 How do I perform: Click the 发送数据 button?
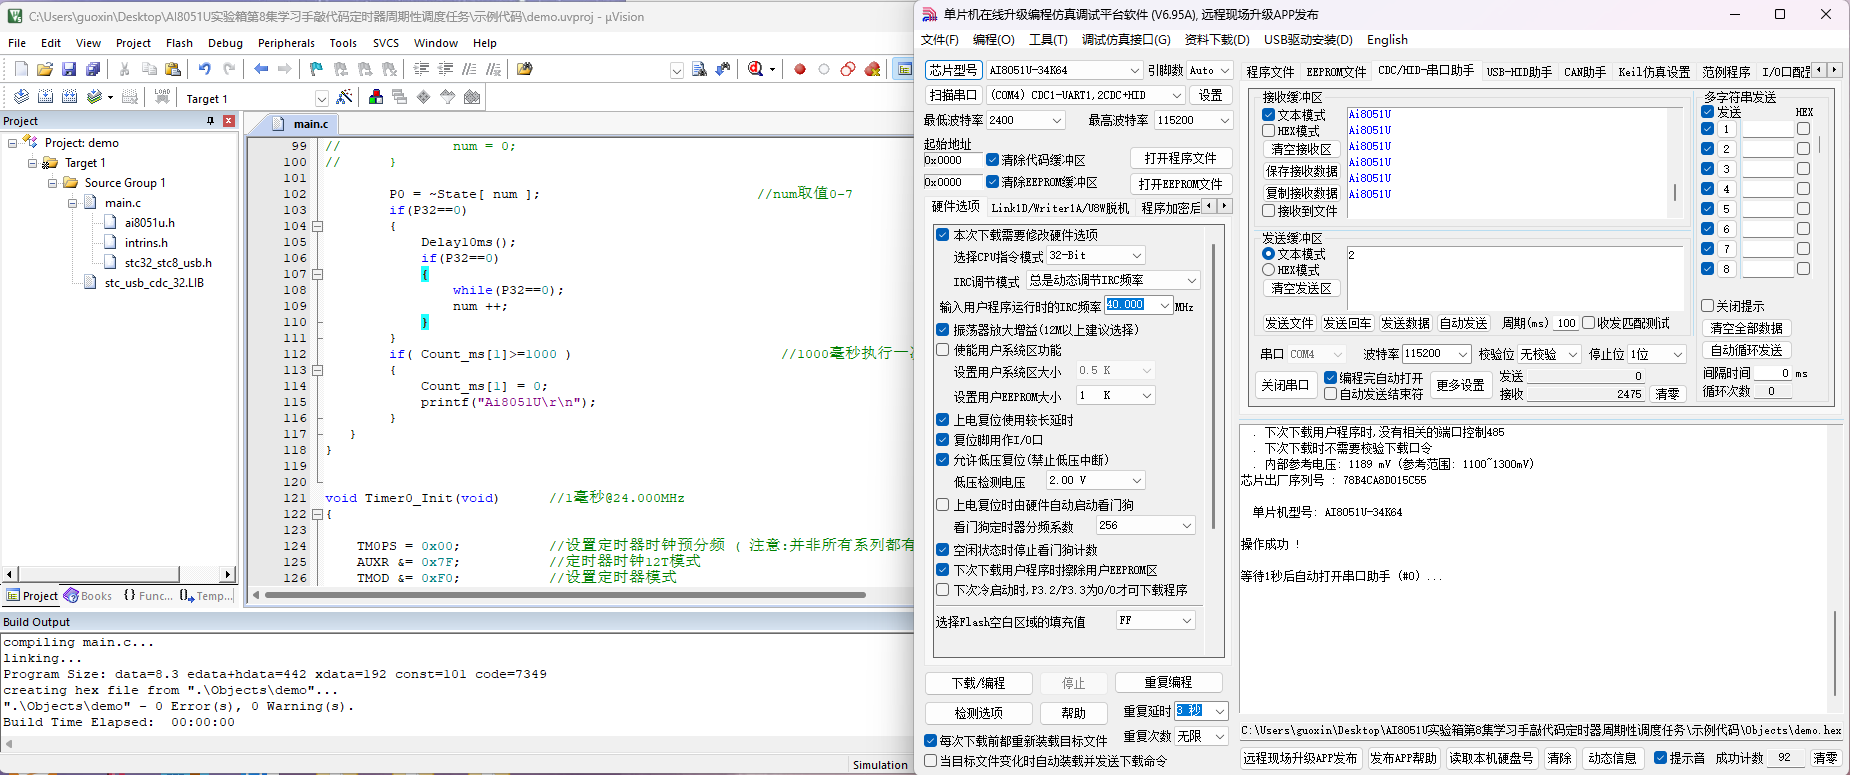pyautogui.click(x=1405, y=323)
